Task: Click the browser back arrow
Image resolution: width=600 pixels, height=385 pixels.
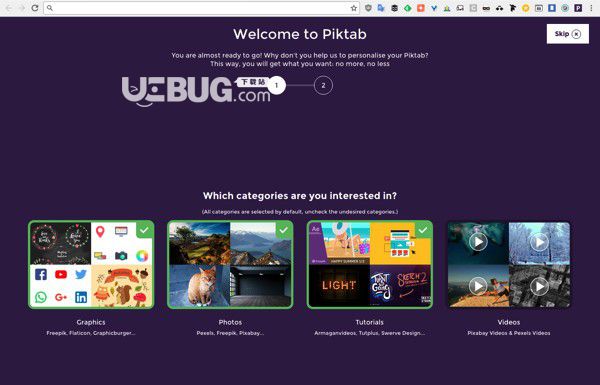Action: (x=8, y=8)
